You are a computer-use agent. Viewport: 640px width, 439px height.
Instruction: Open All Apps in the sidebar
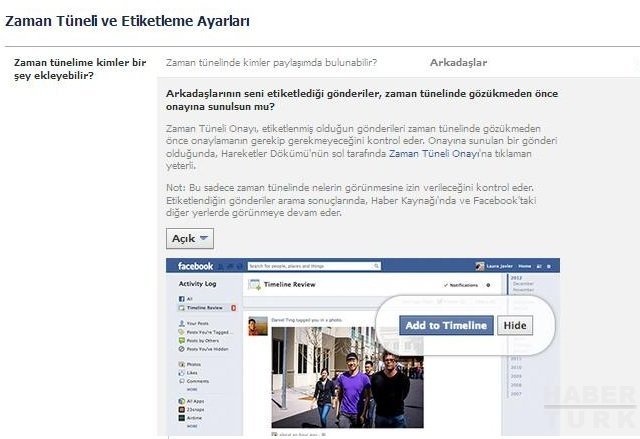195,401
